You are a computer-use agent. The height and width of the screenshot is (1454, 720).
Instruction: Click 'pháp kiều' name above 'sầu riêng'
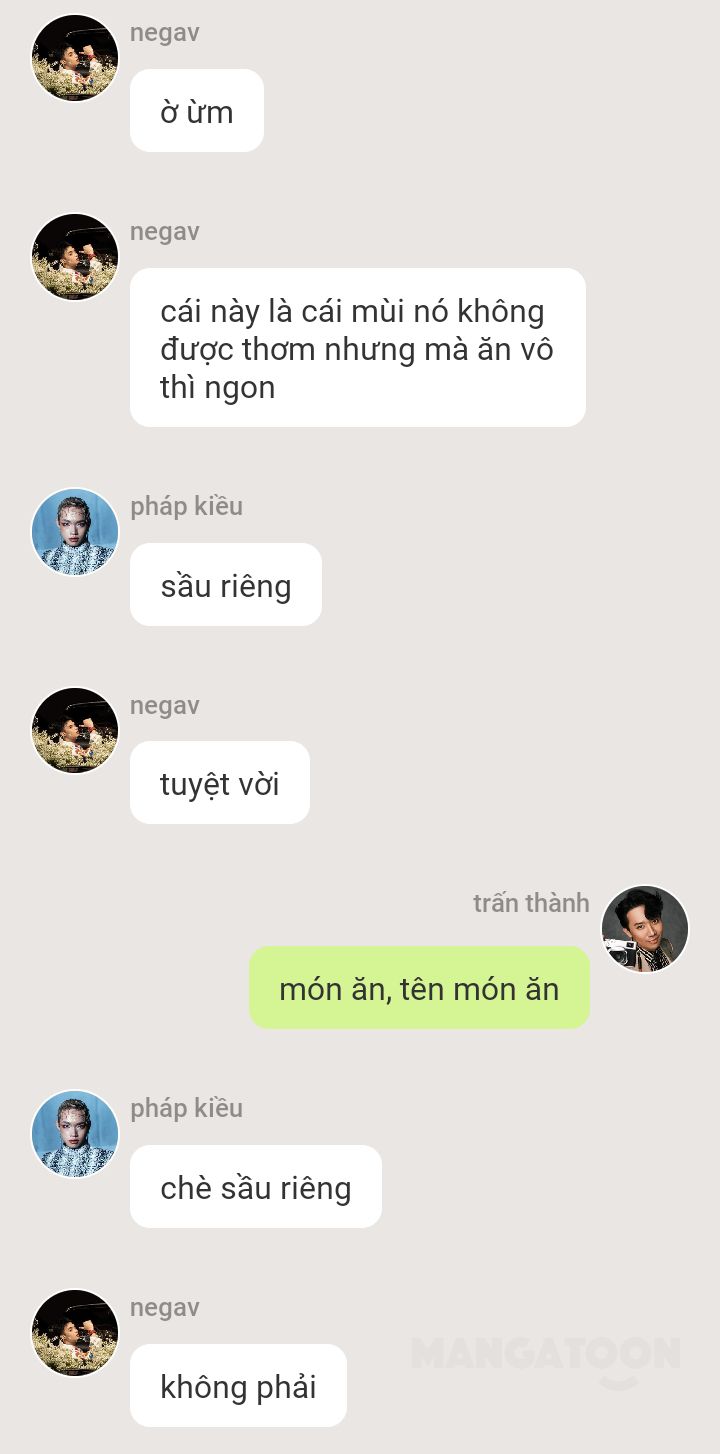tap(187, 507)
